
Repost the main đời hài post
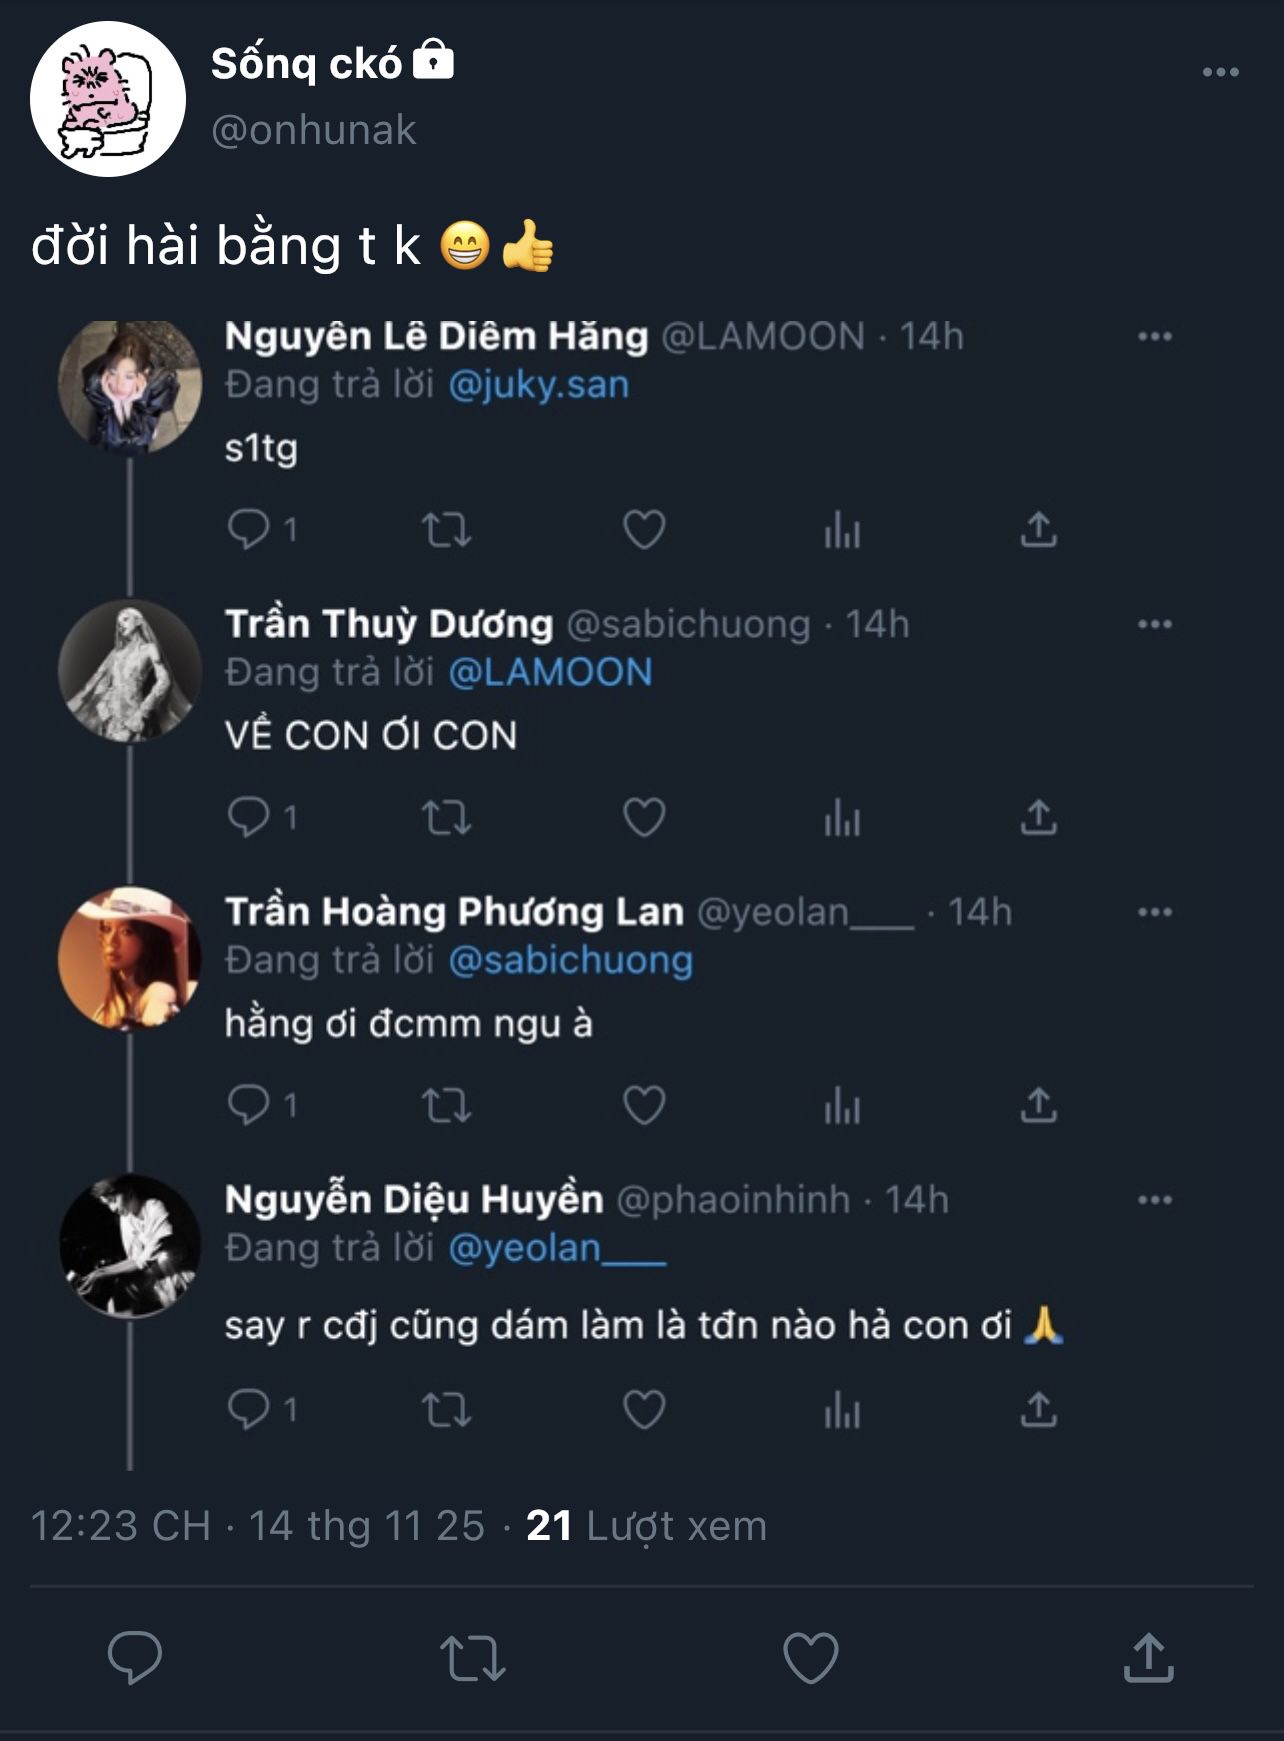472,1657
